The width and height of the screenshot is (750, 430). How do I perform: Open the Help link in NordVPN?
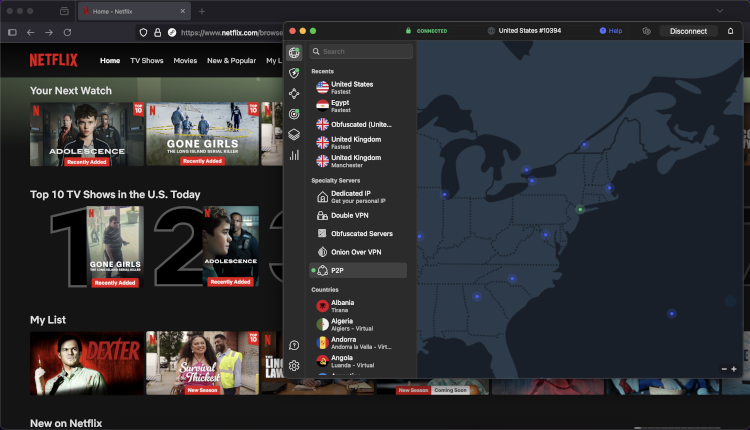[611, 31]
